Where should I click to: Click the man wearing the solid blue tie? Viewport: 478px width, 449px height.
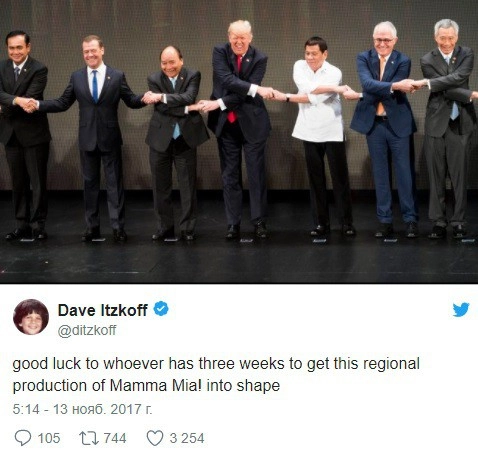point(98,137)
